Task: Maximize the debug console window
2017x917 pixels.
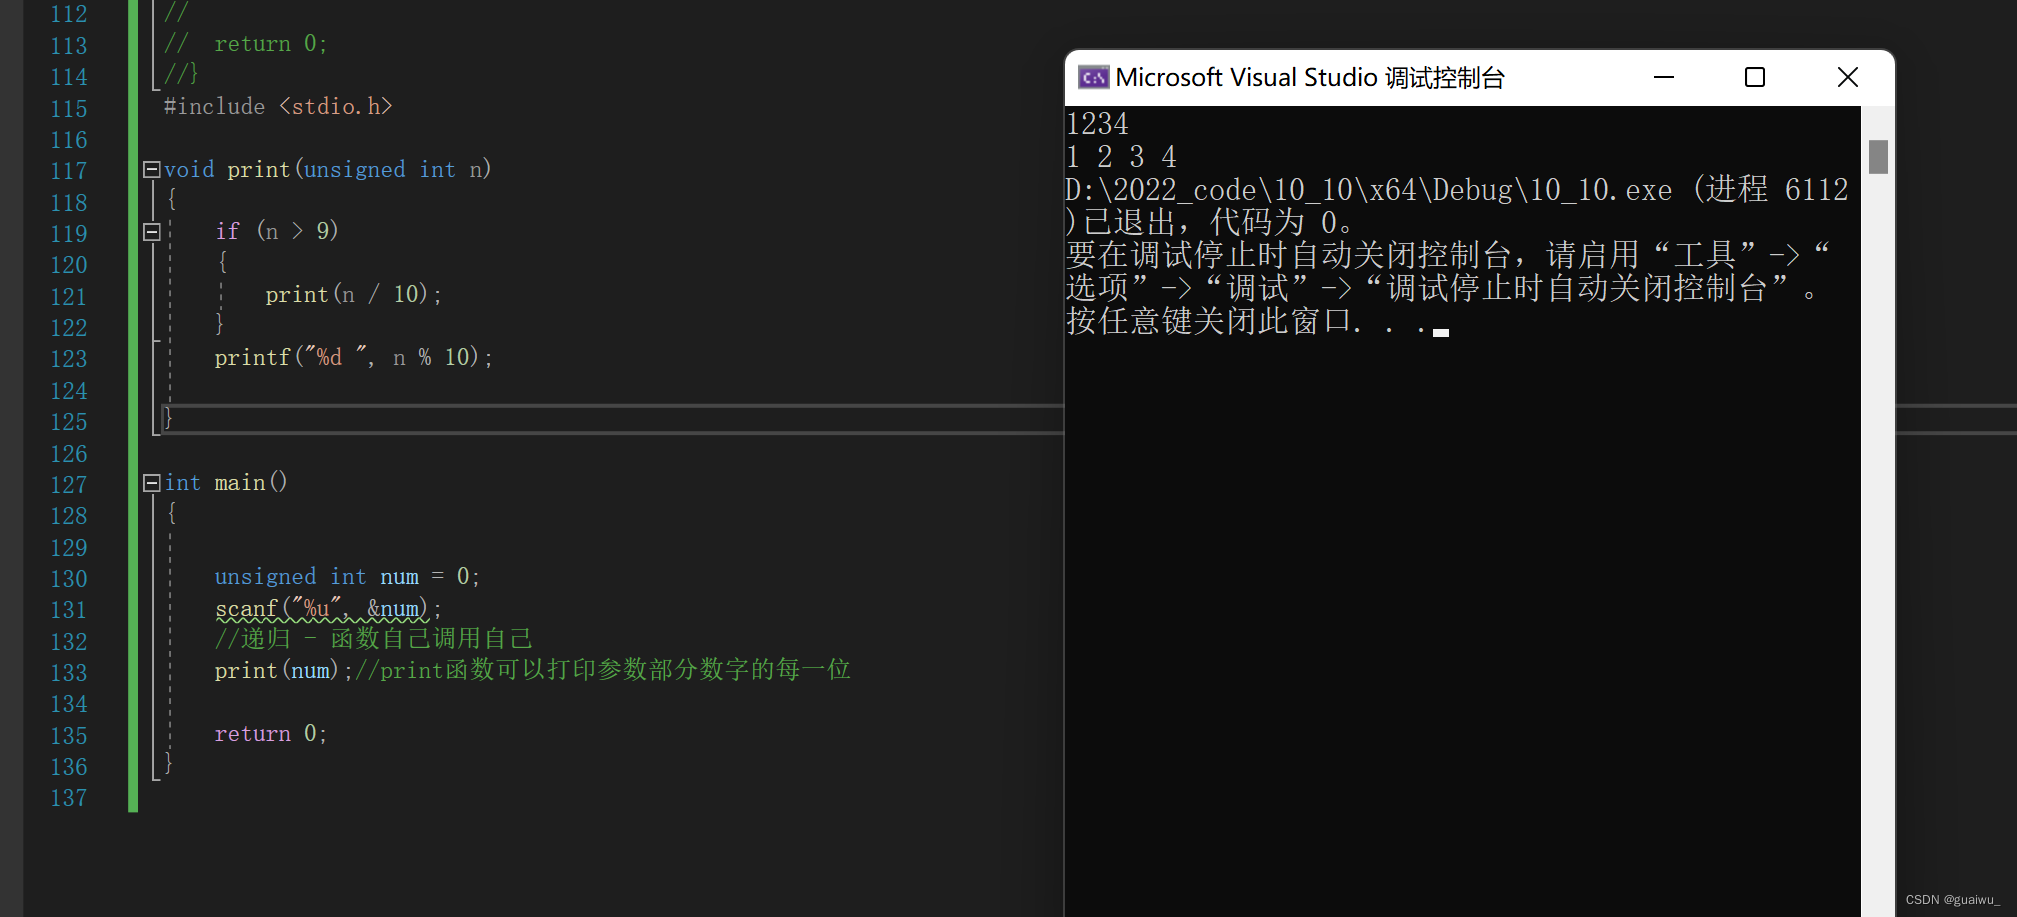Action: (1755, 77)
